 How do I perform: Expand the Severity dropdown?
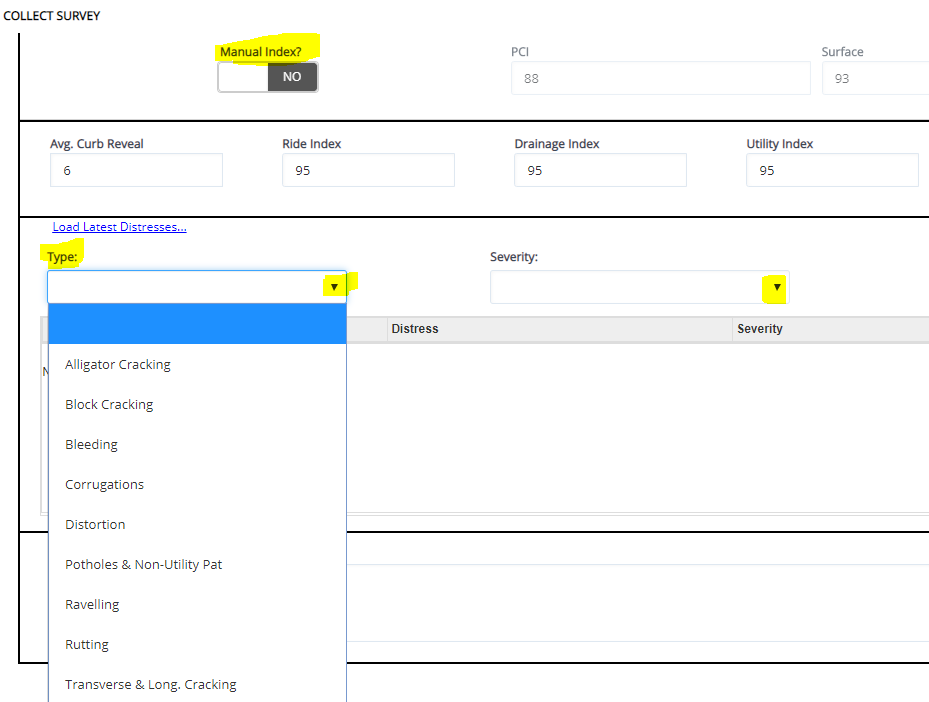click(x=776, y=288)
